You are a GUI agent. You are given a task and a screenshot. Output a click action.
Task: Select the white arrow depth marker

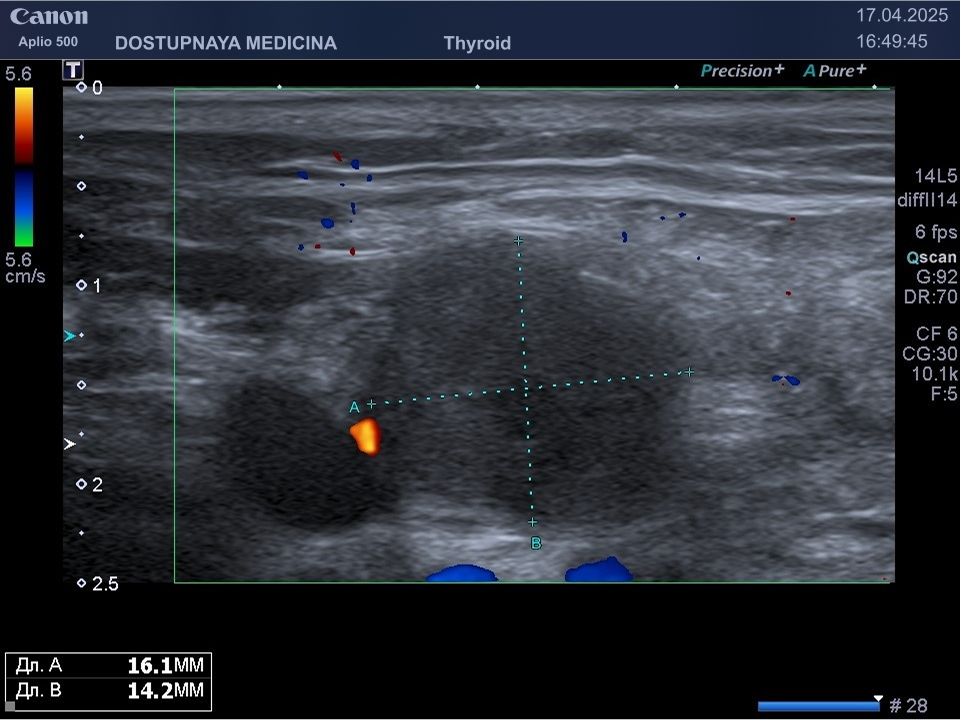pyautogui.click(x=69, y=443)
